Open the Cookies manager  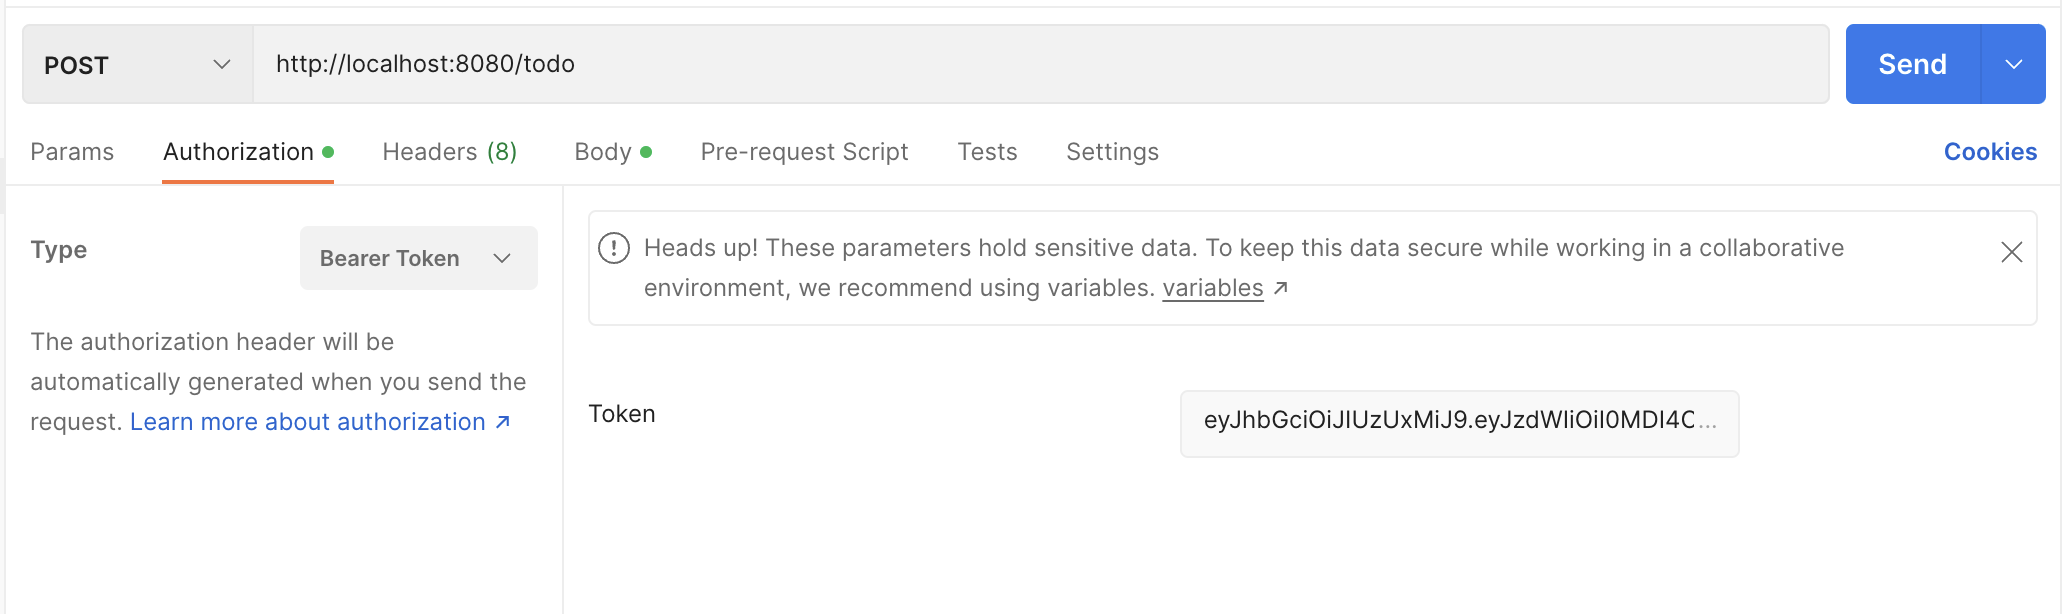point(1990,151)
